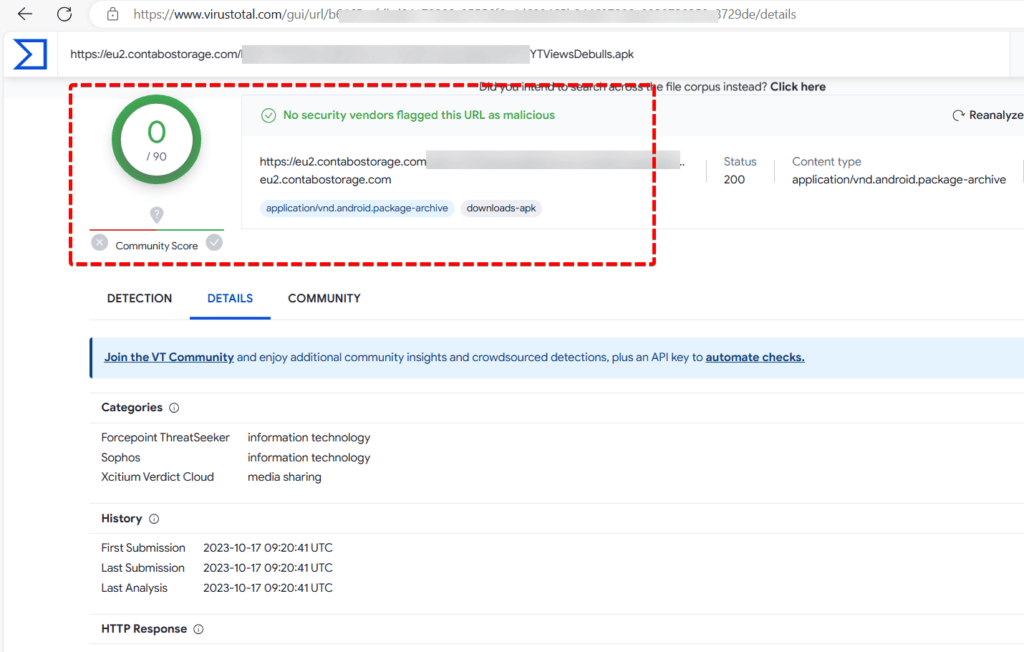Click the 0 / 90 detection score circle

click(x=157, y=139)
